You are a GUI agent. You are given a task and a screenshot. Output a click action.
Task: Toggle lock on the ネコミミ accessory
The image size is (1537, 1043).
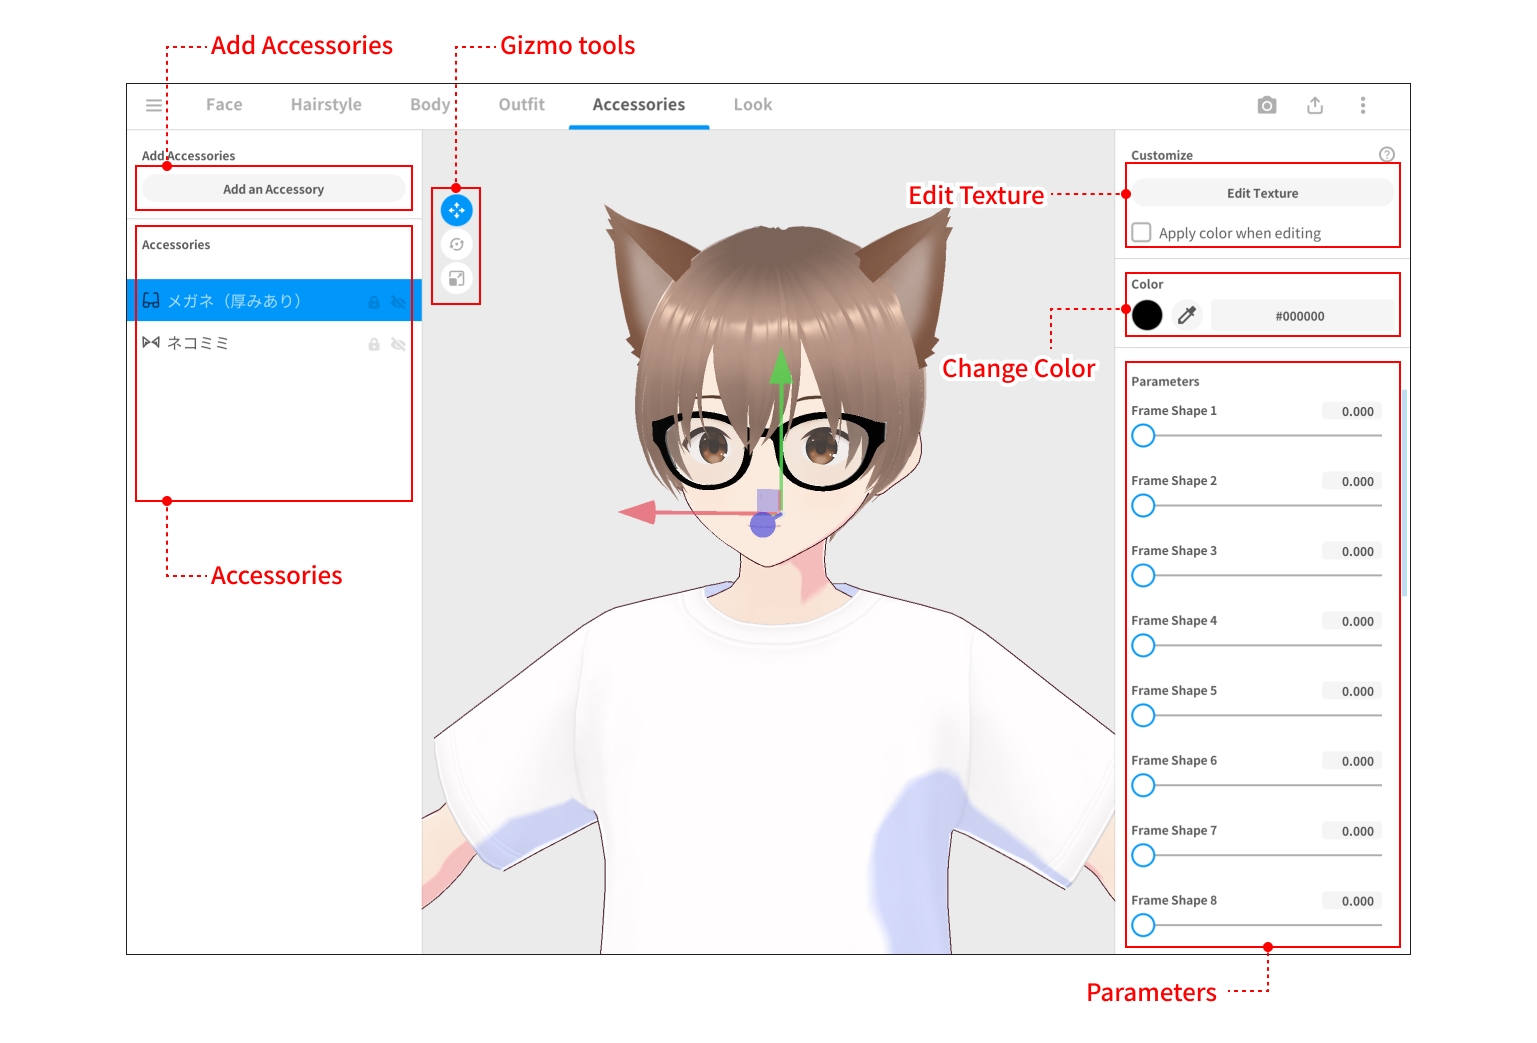click(x=374, y=344)
